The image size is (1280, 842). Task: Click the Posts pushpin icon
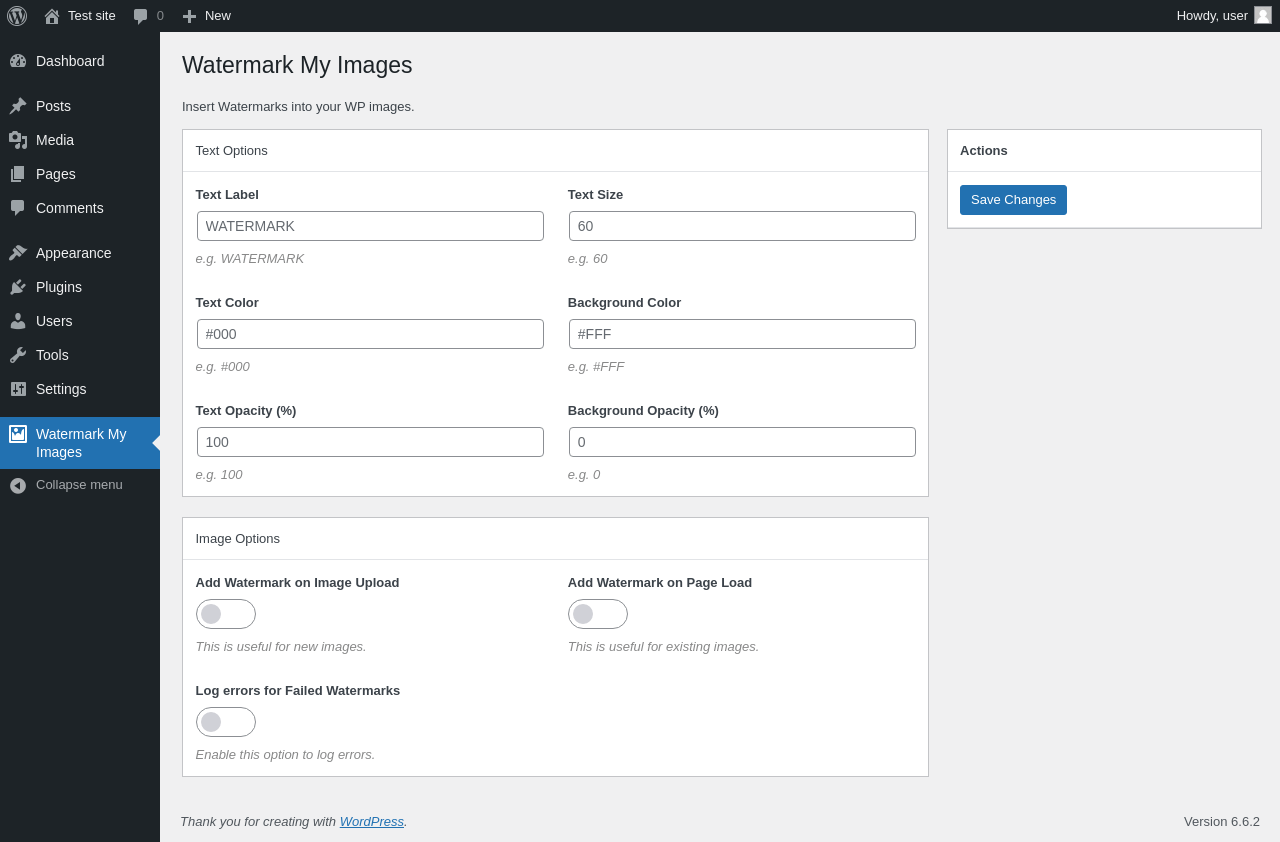(18, 106)
